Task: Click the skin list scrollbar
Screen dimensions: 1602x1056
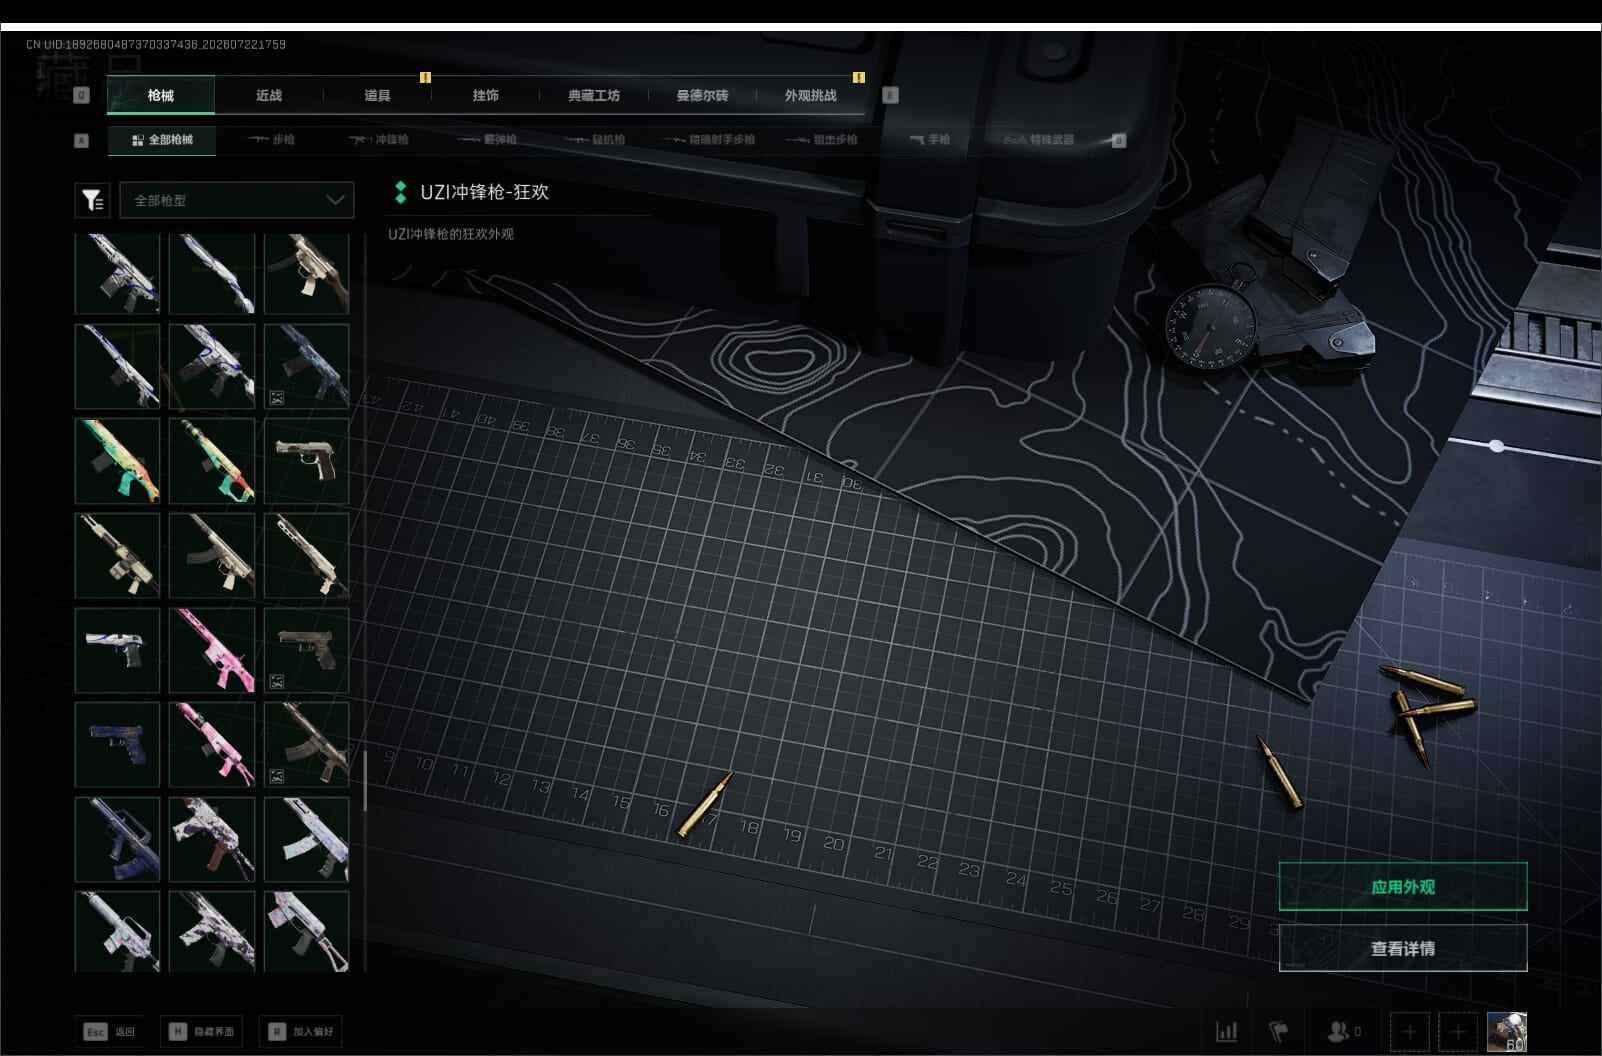Action: (x=365, y=780)
